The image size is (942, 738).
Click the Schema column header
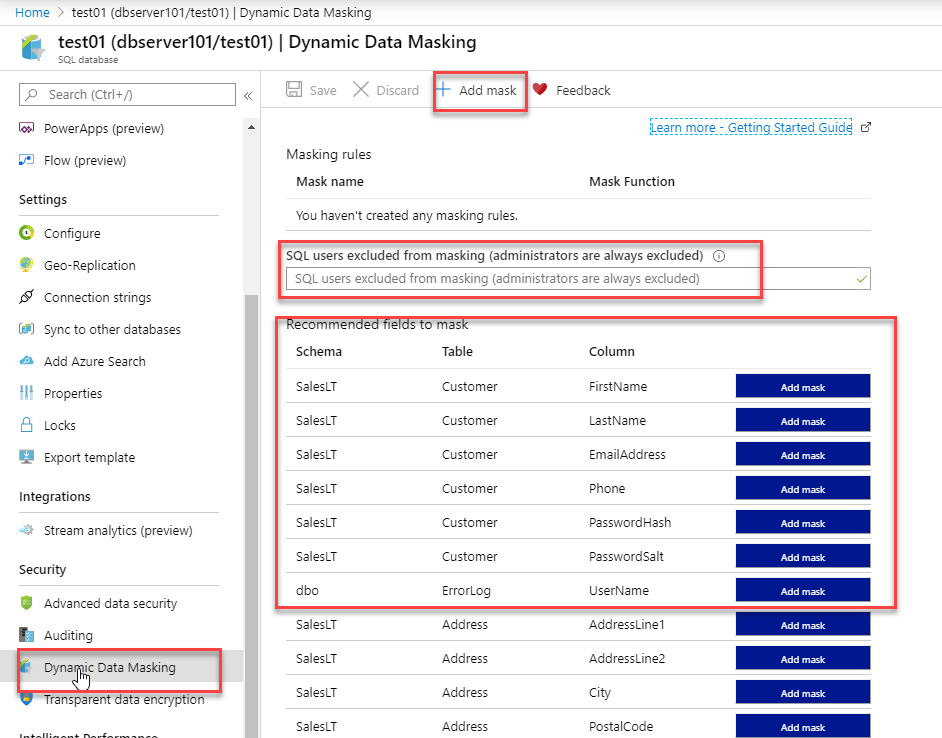click(319, 352)
